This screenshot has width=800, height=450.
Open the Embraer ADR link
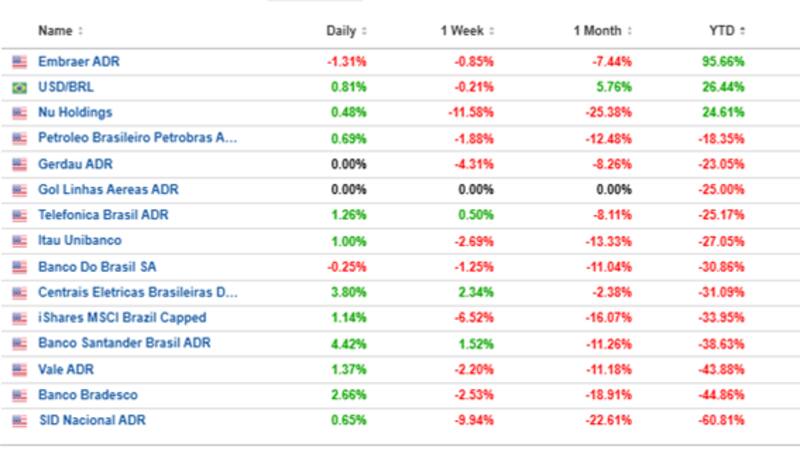coord(79,62)
